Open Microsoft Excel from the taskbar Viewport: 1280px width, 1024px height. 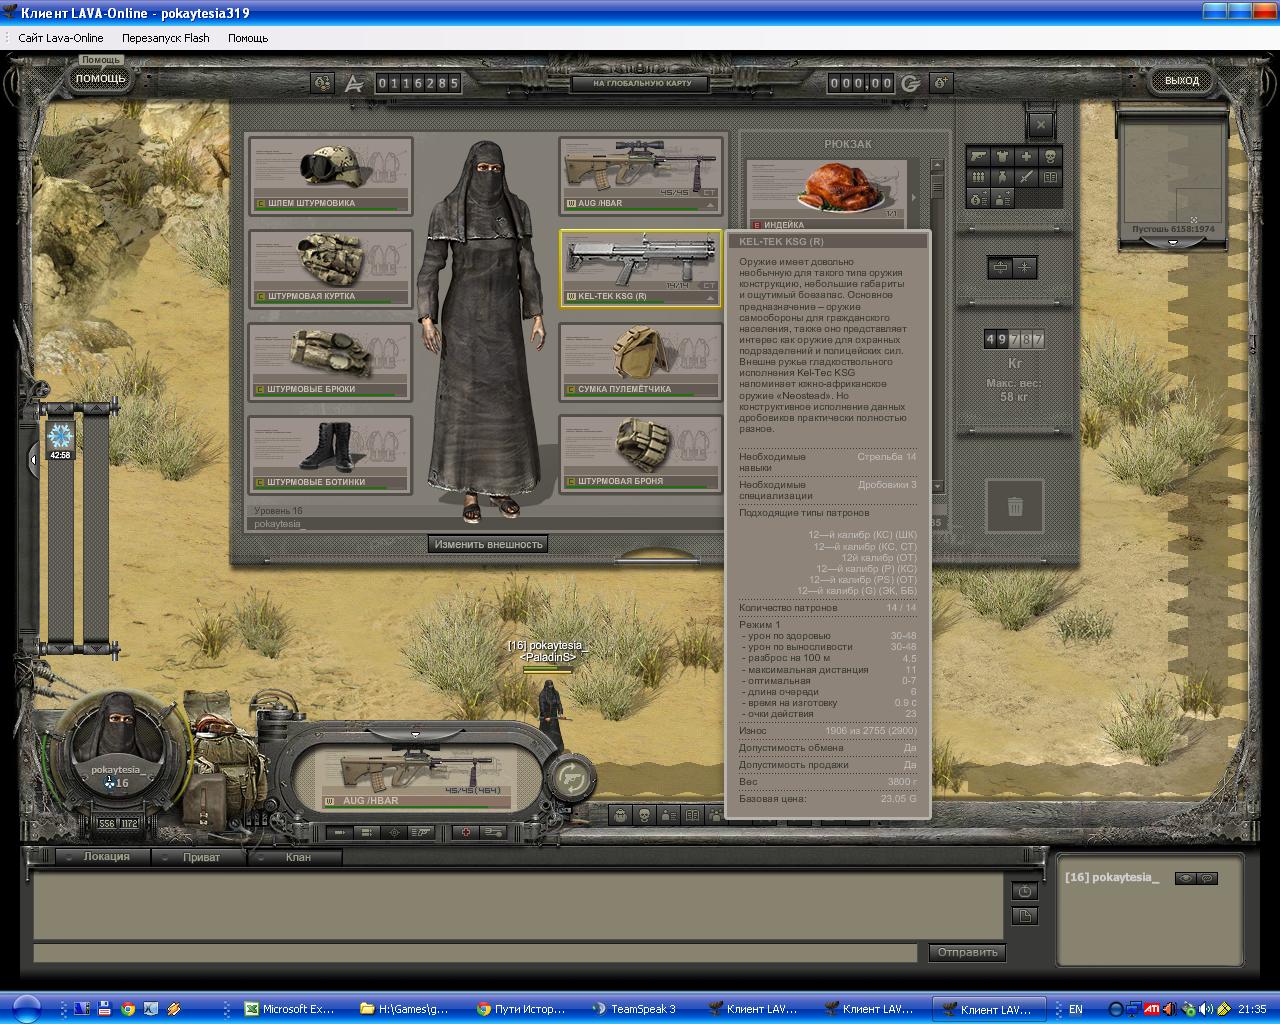pyautogui.click(x=291, y=1009)
